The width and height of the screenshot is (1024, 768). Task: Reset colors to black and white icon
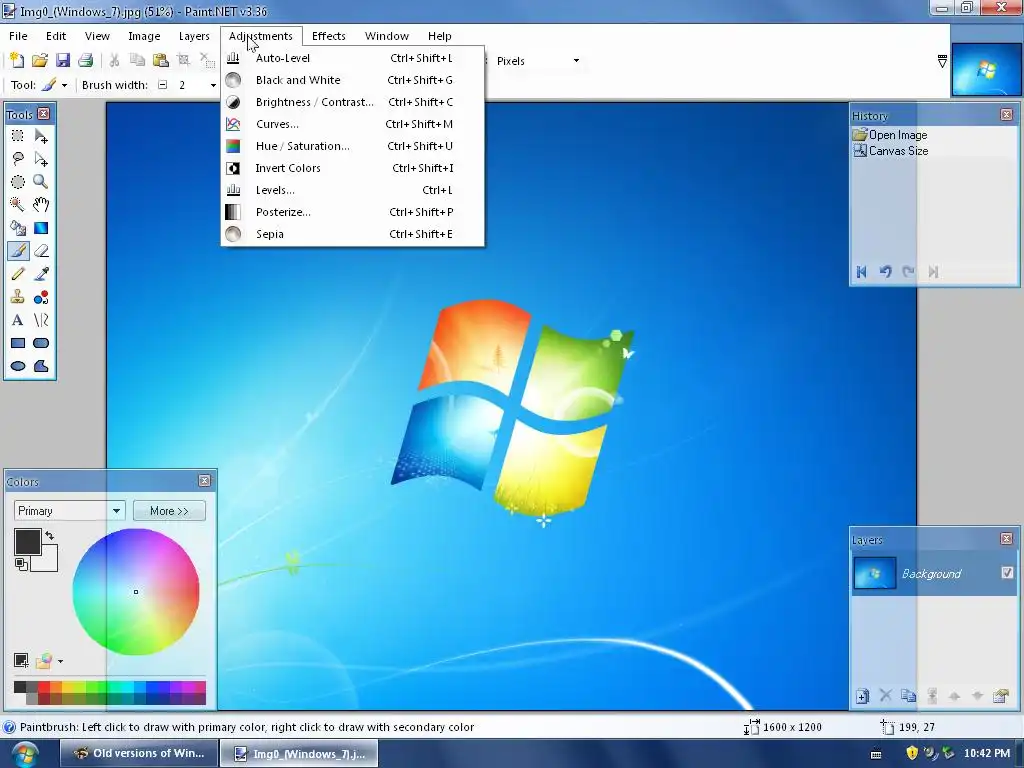pyautogui.click(x=21, y=564)
